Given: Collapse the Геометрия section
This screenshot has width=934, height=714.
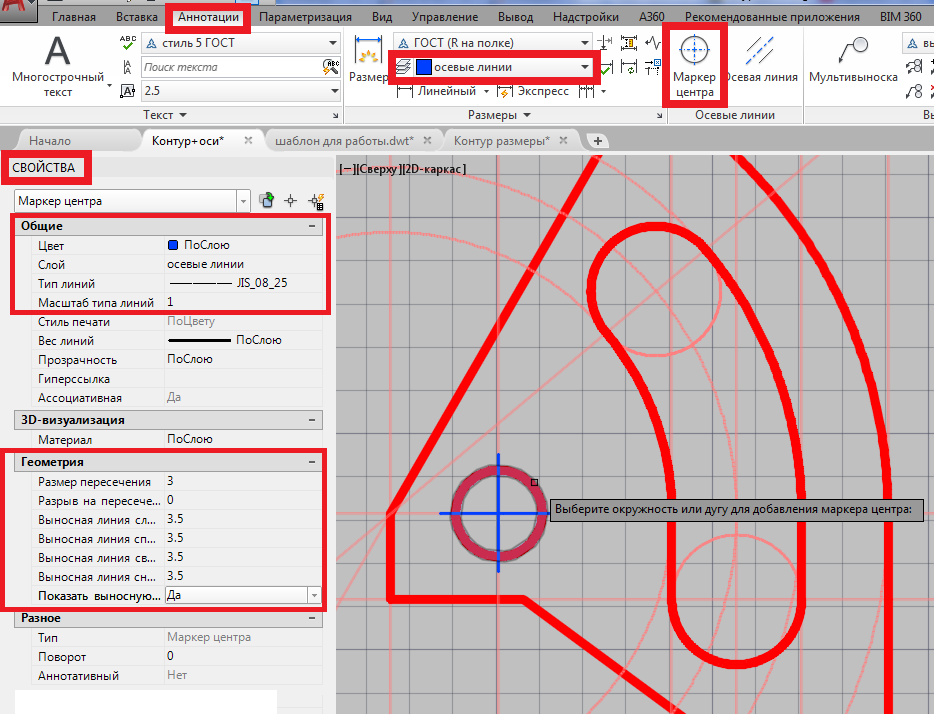Looking at the screenshot, I should [314, 462].
